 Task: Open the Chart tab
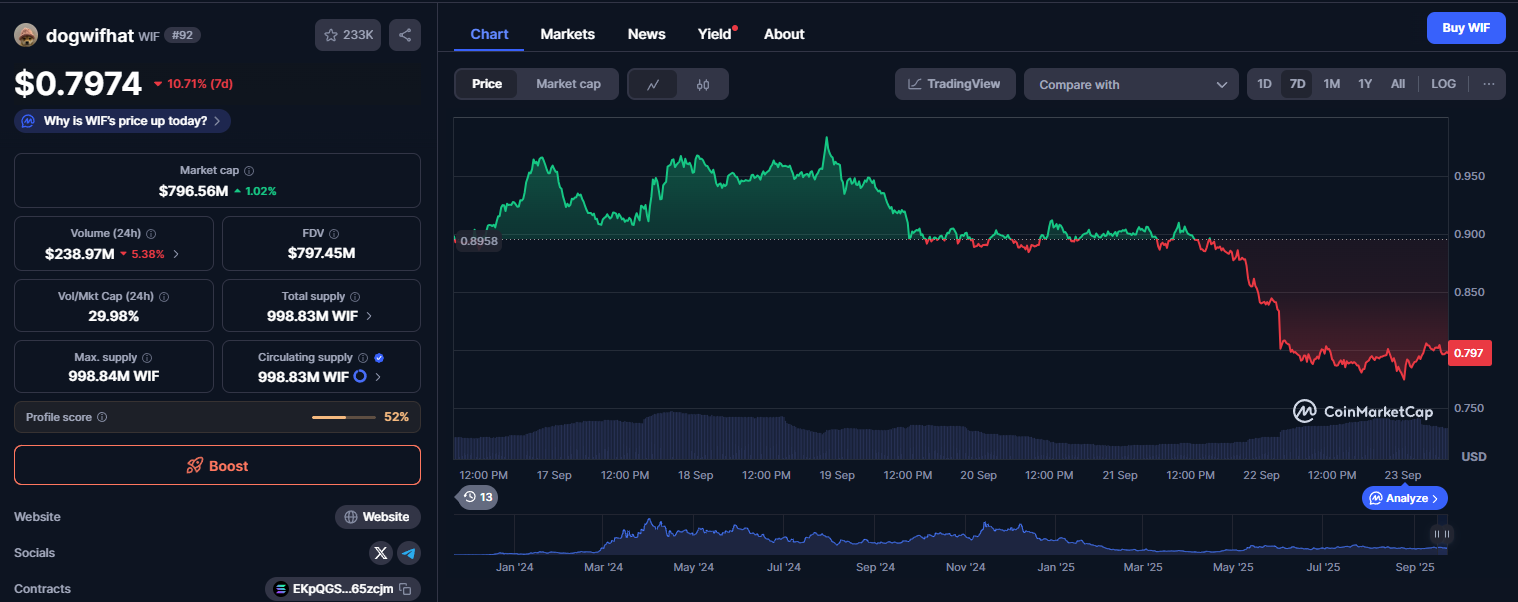pos(489,34)
